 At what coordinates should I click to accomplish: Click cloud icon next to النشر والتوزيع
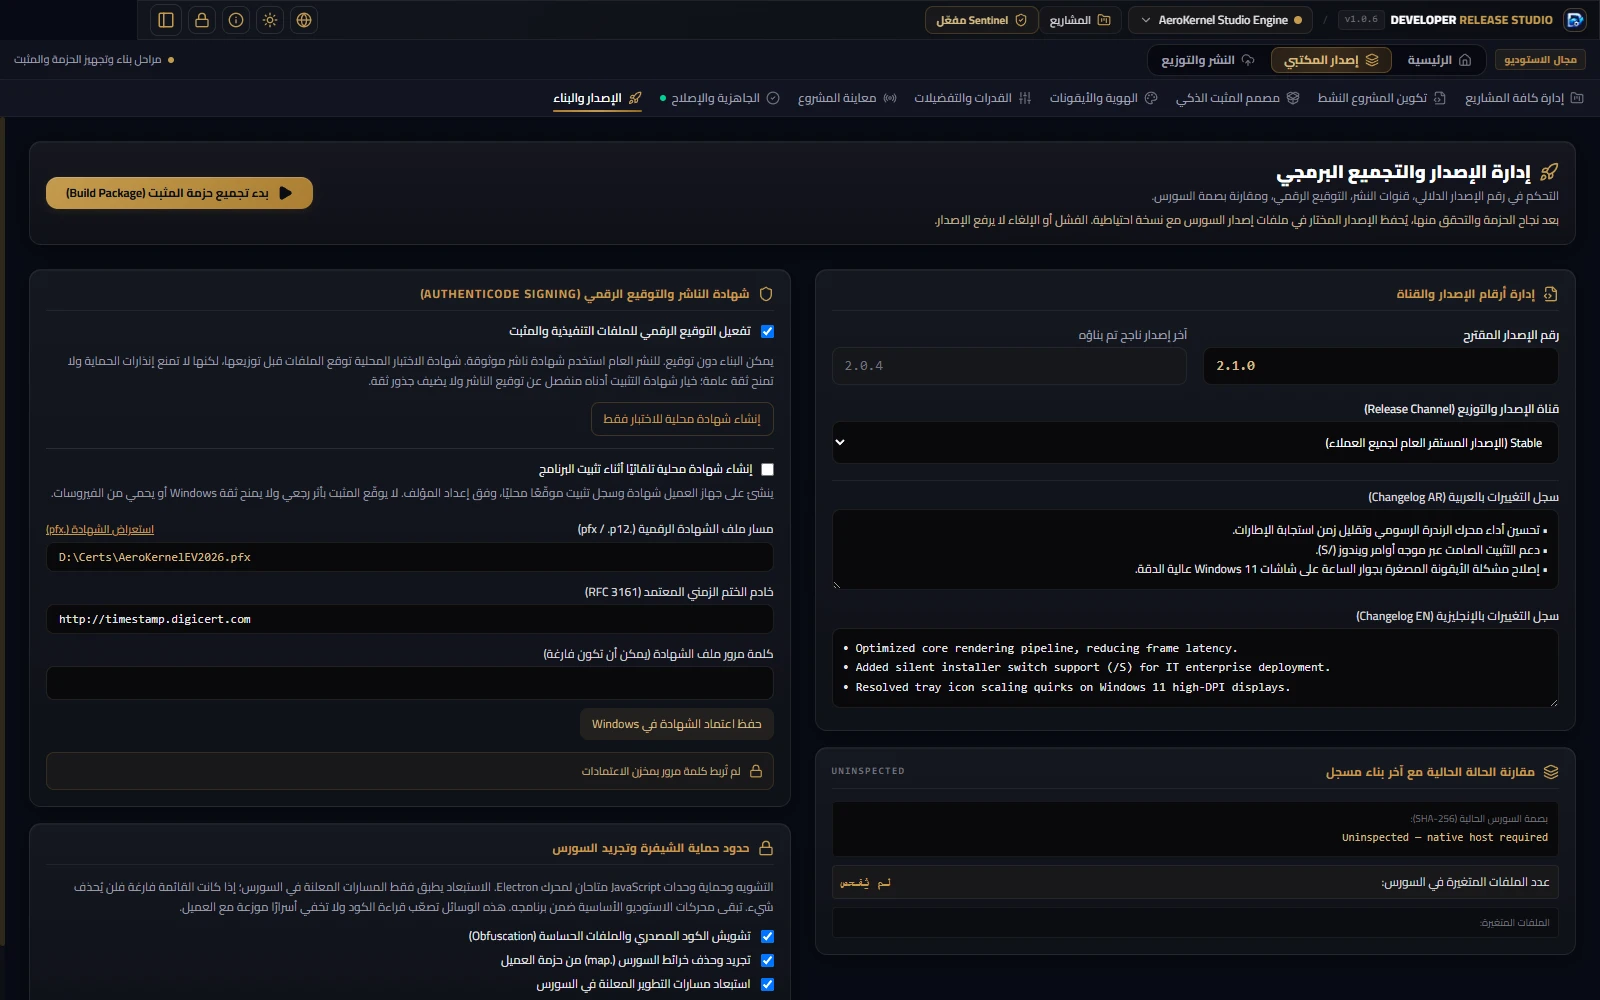pos(1248,60)
